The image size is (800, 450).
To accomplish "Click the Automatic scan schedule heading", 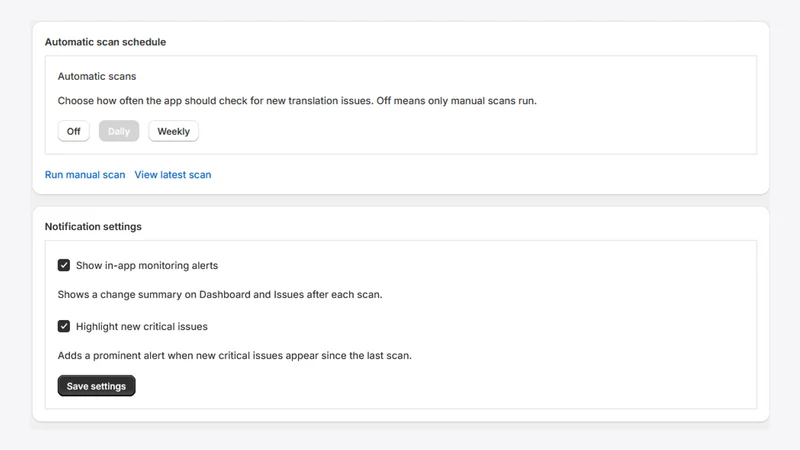I will (x=106, y=42).
